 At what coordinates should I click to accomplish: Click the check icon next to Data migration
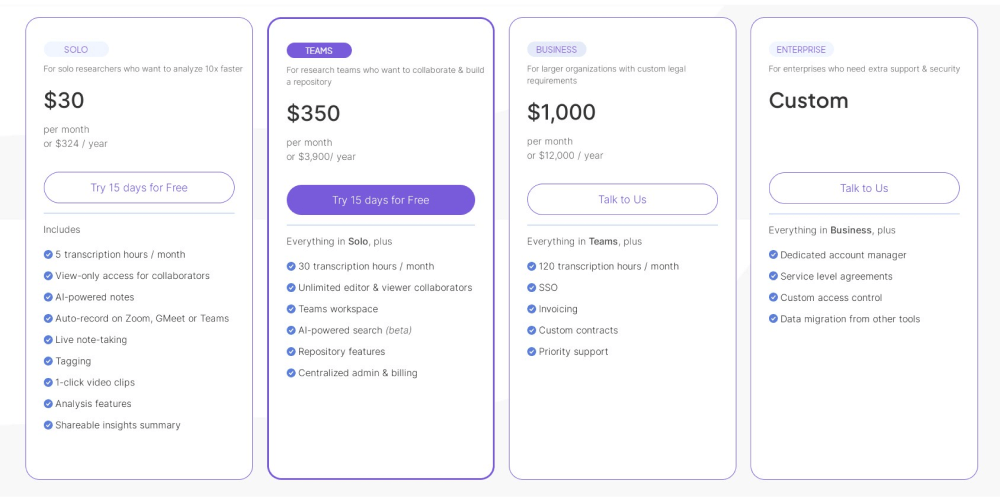(x=773, y=319)
